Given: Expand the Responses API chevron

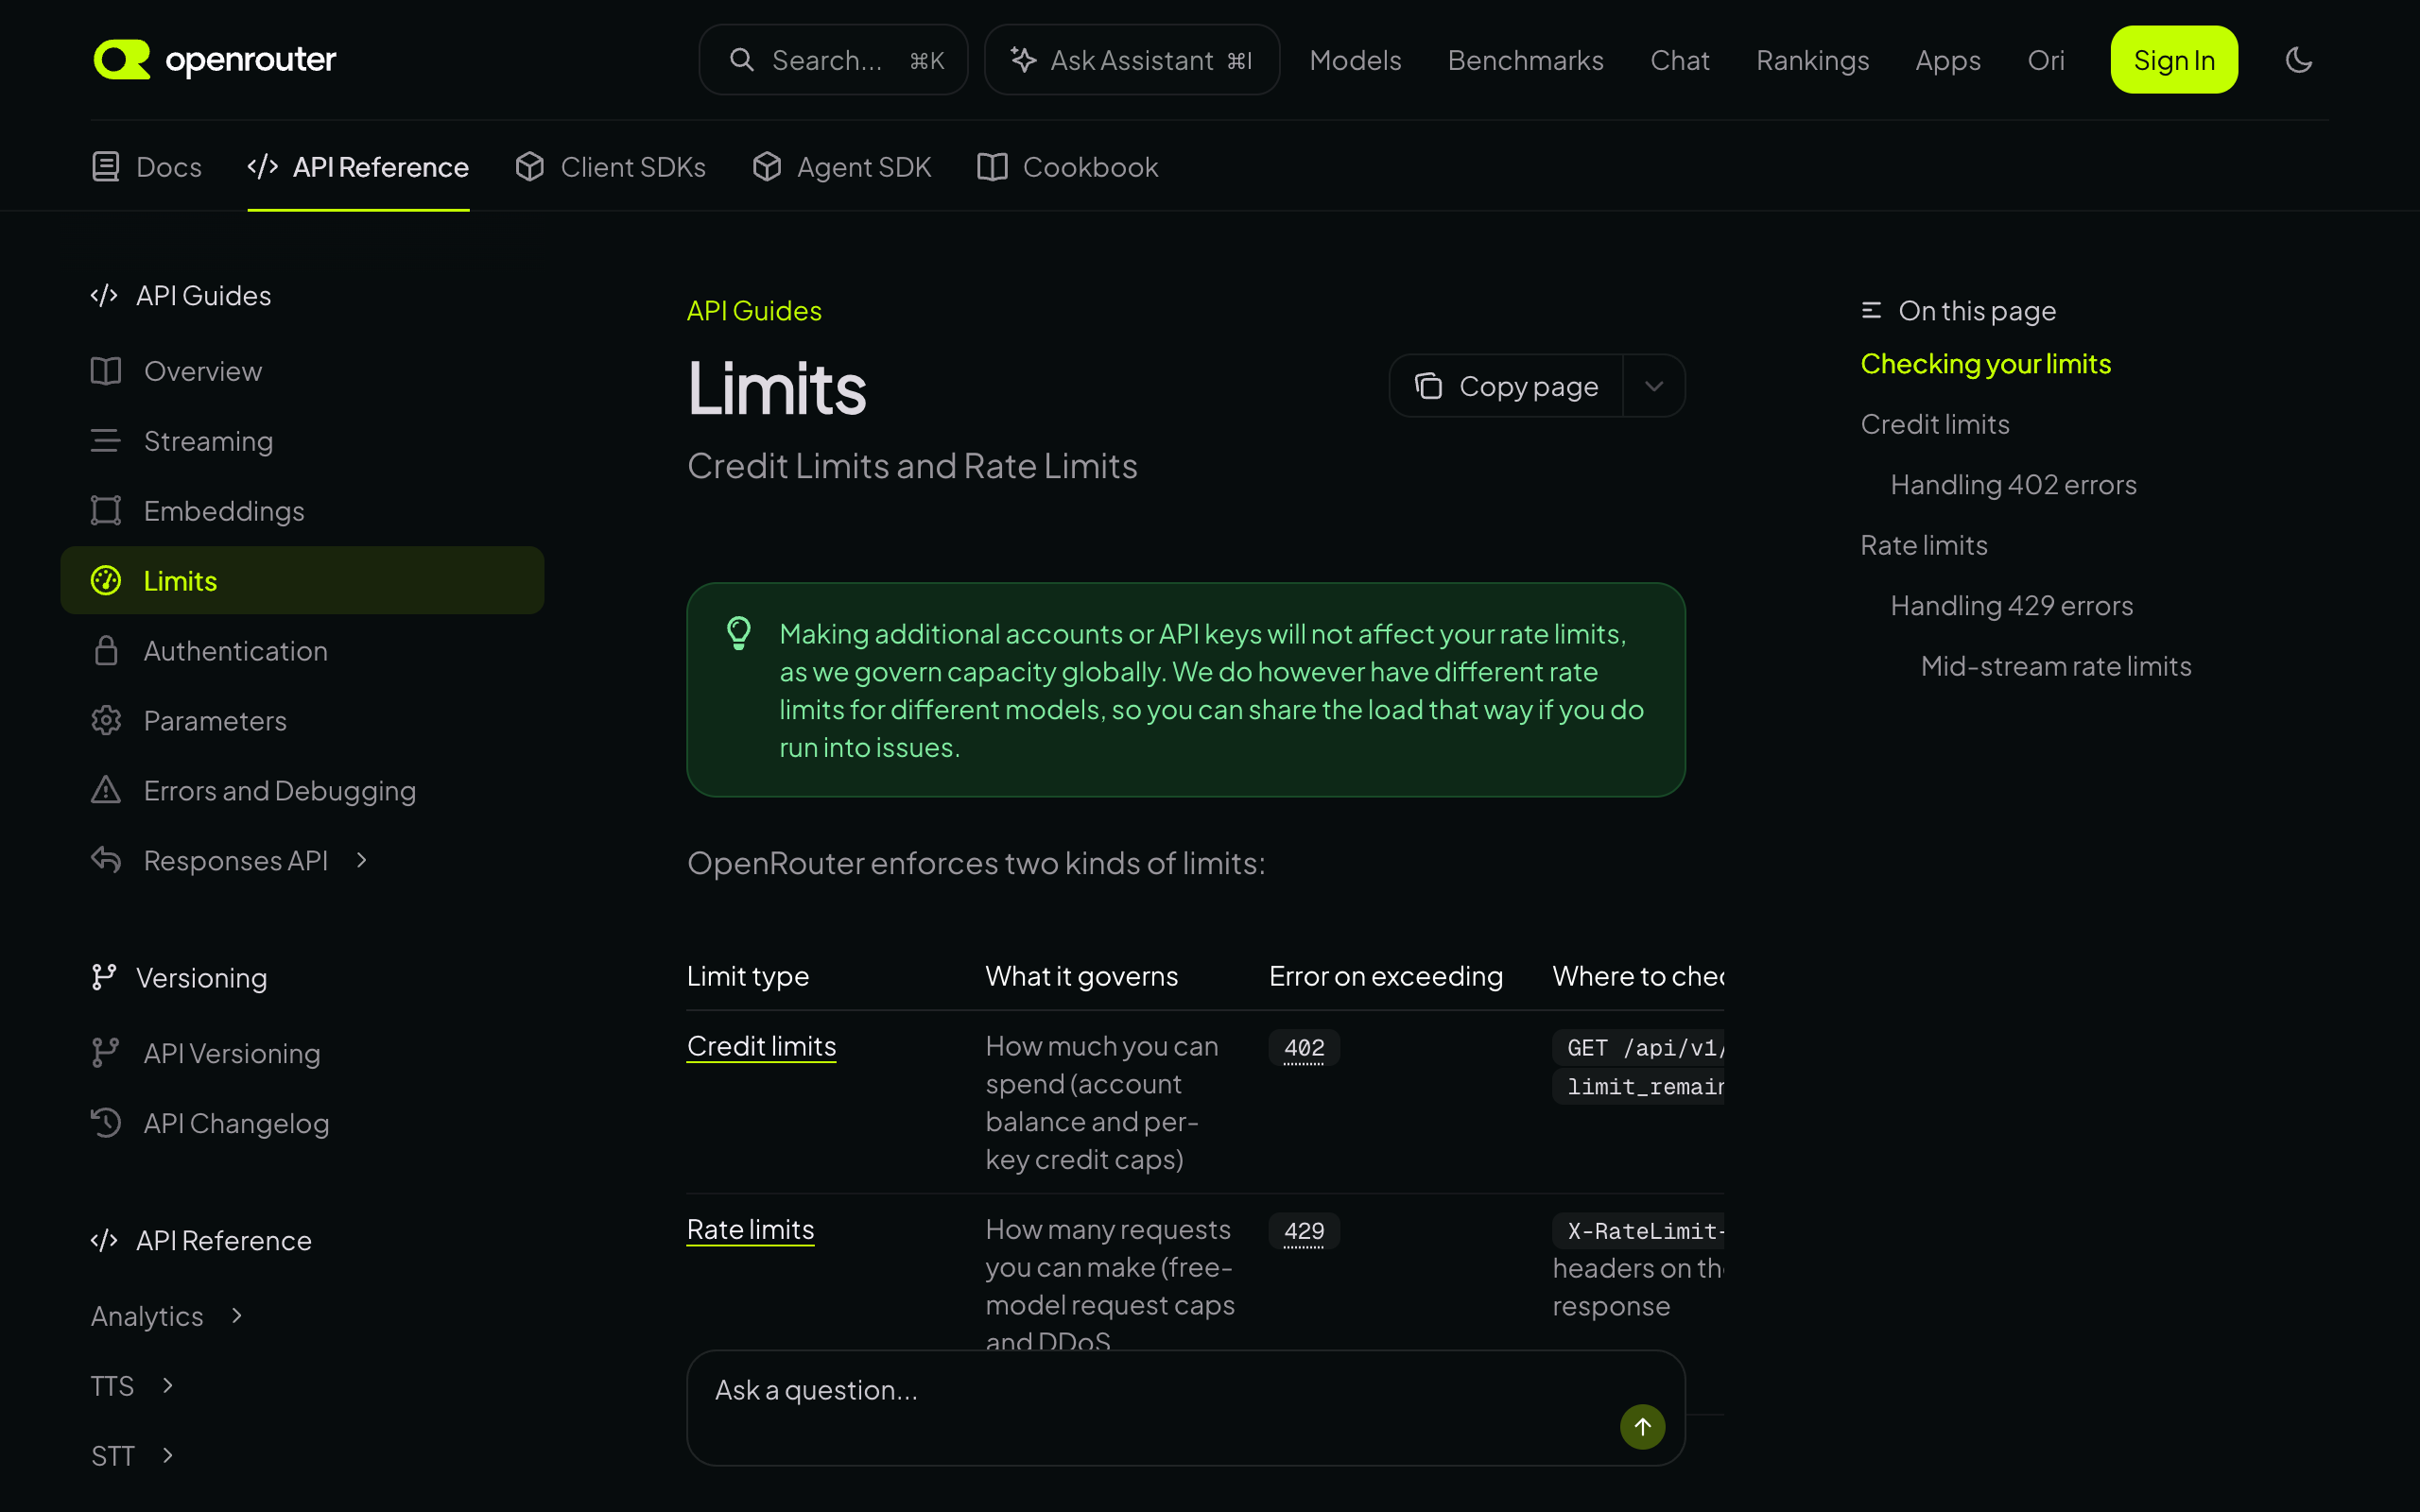Looking at the screenshot, I should click(x=362, y=860).
